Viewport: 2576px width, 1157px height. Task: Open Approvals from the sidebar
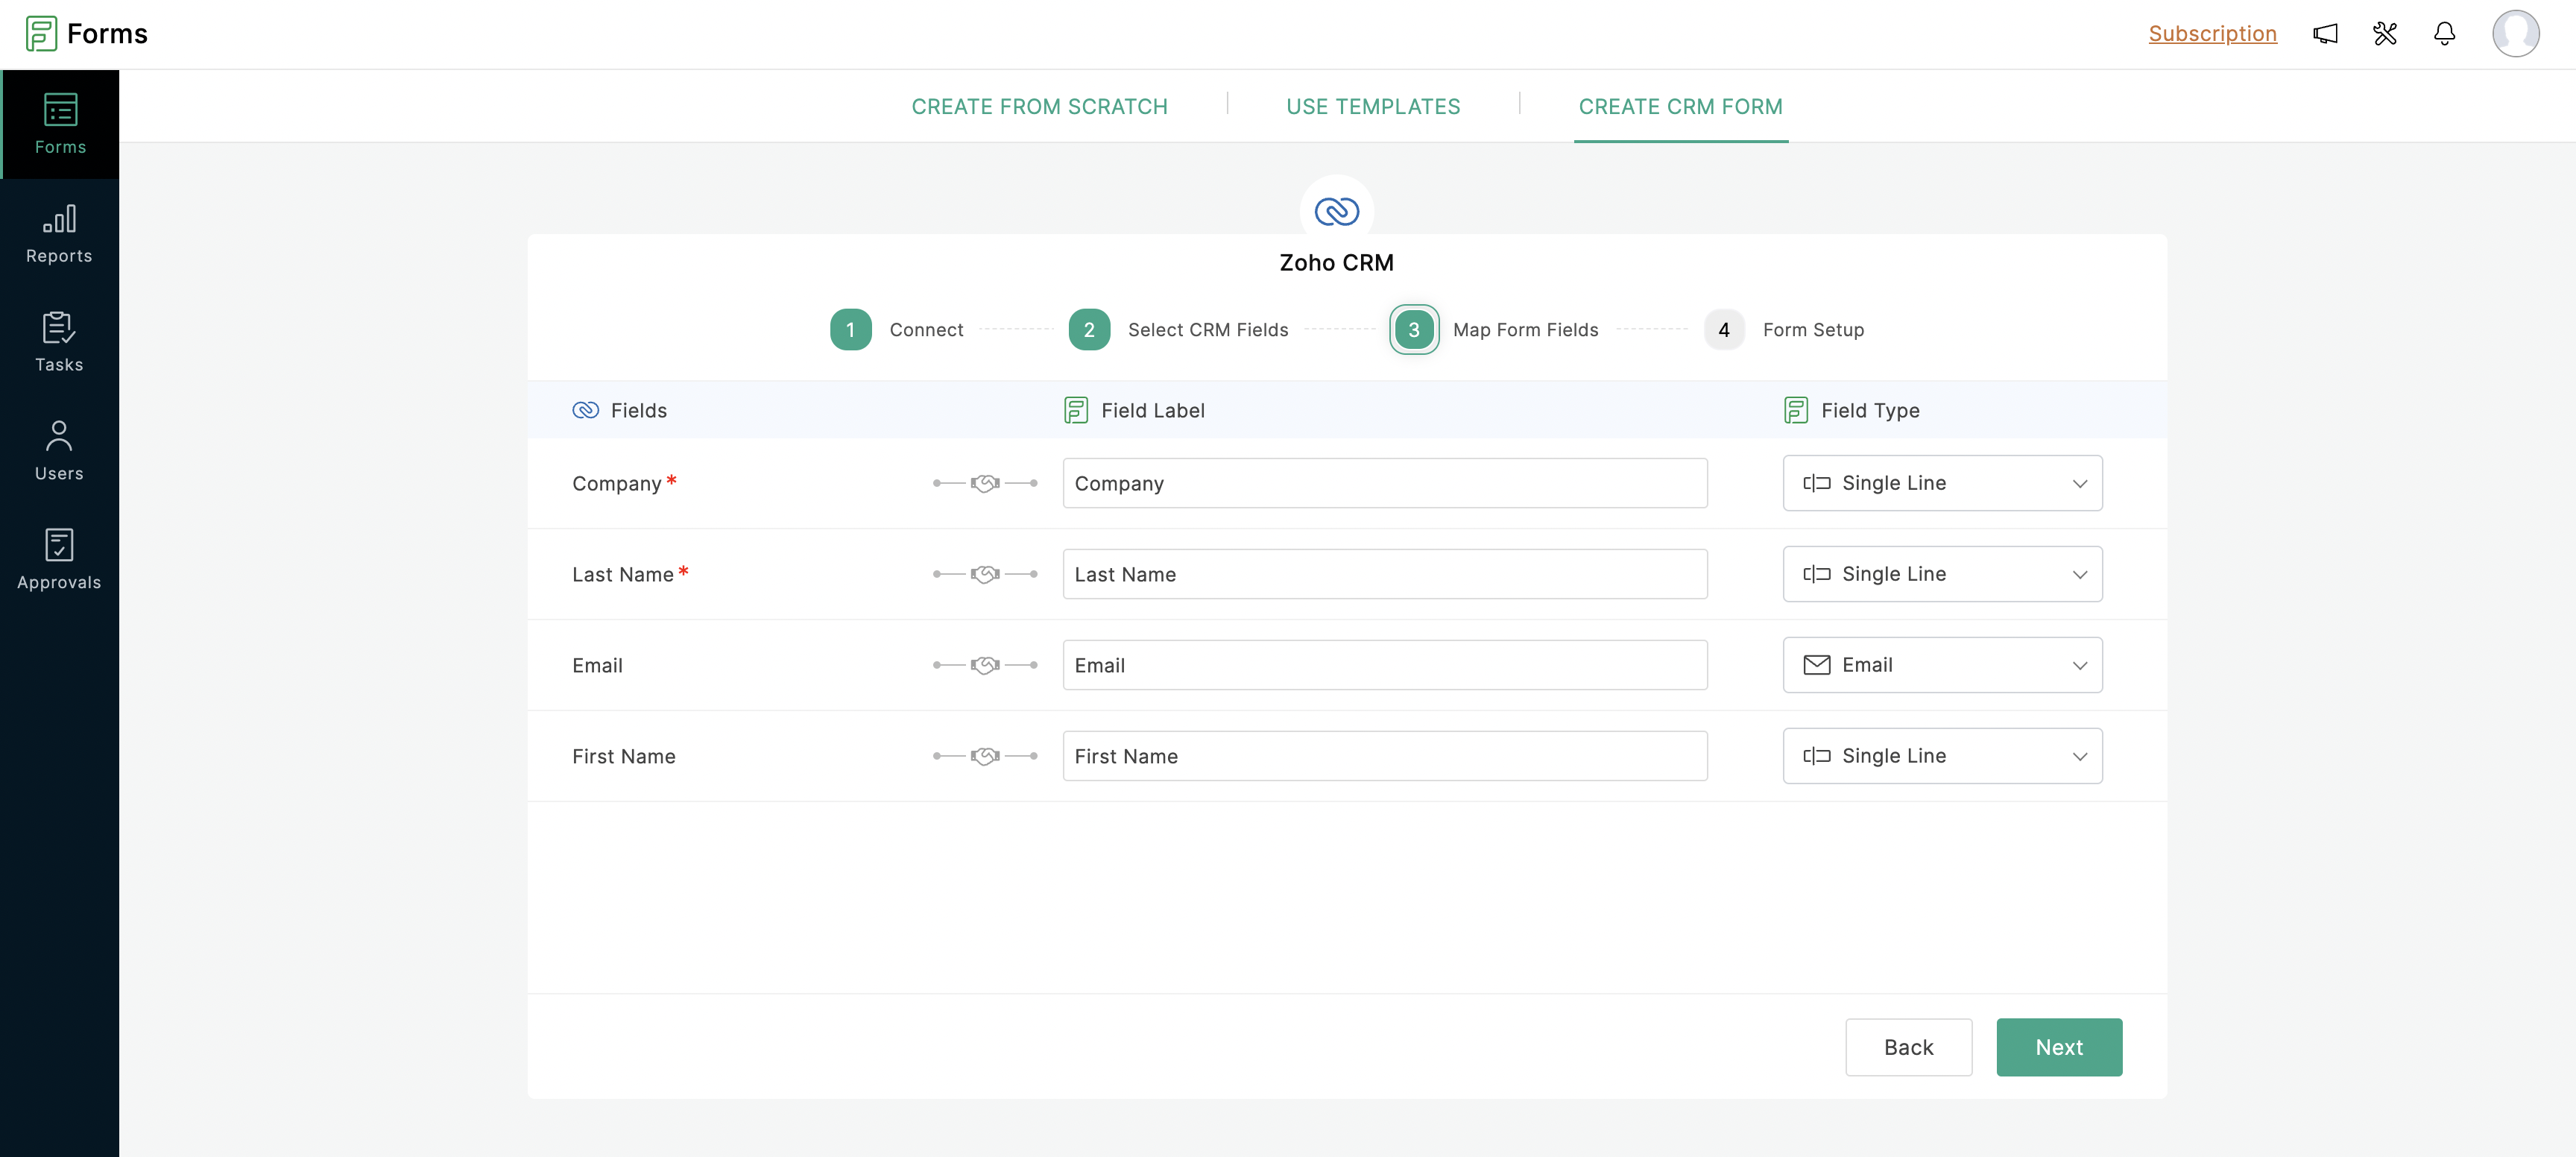(x=59, y=560)
